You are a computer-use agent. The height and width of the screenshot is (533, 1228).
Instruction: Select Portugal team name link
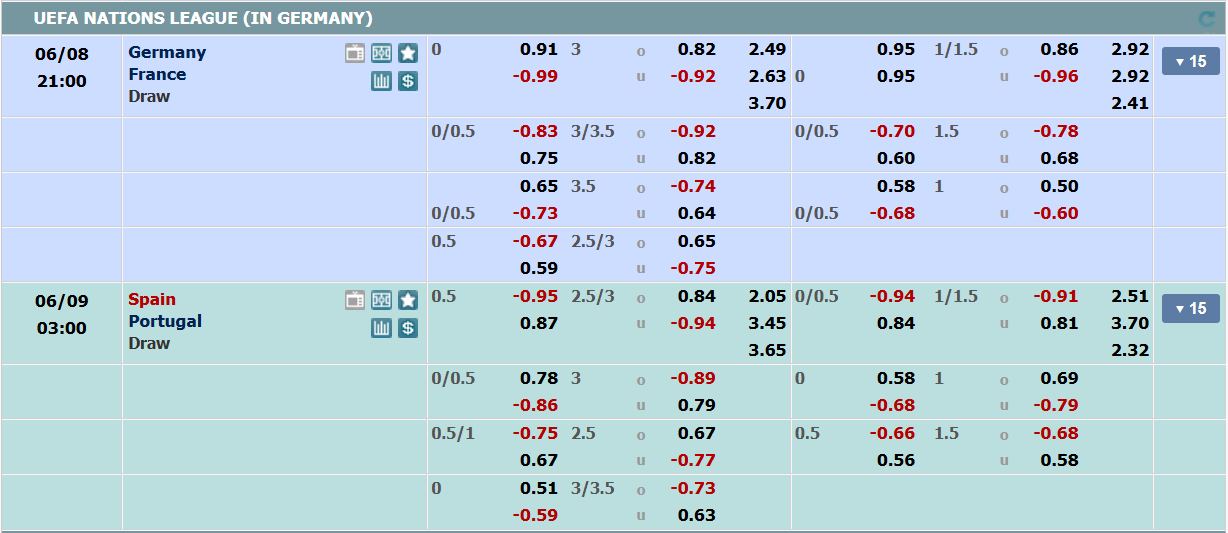(165, 321)
